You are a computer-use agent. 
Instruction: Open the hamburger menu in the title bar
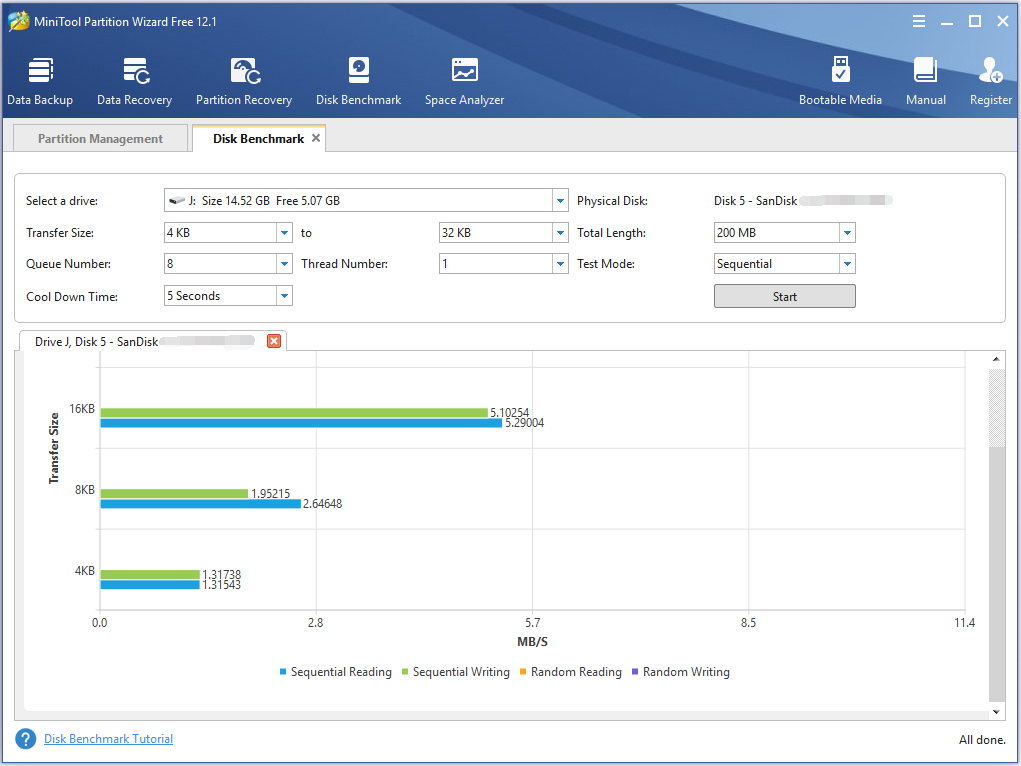tap(919, 22)
